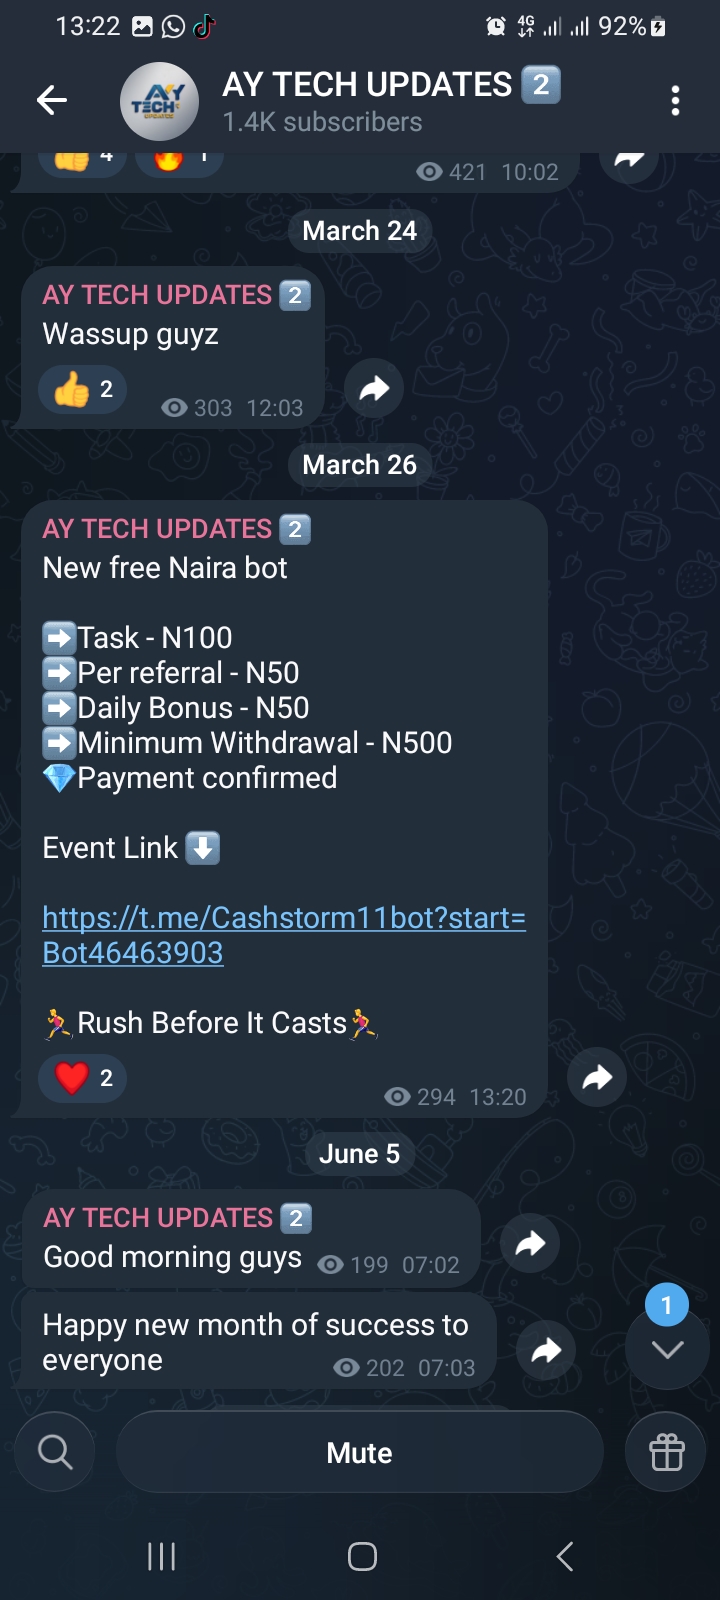Toggle red heart reaction on Naira bot post
The image size is (720, 1600).
pos(82,1078)
